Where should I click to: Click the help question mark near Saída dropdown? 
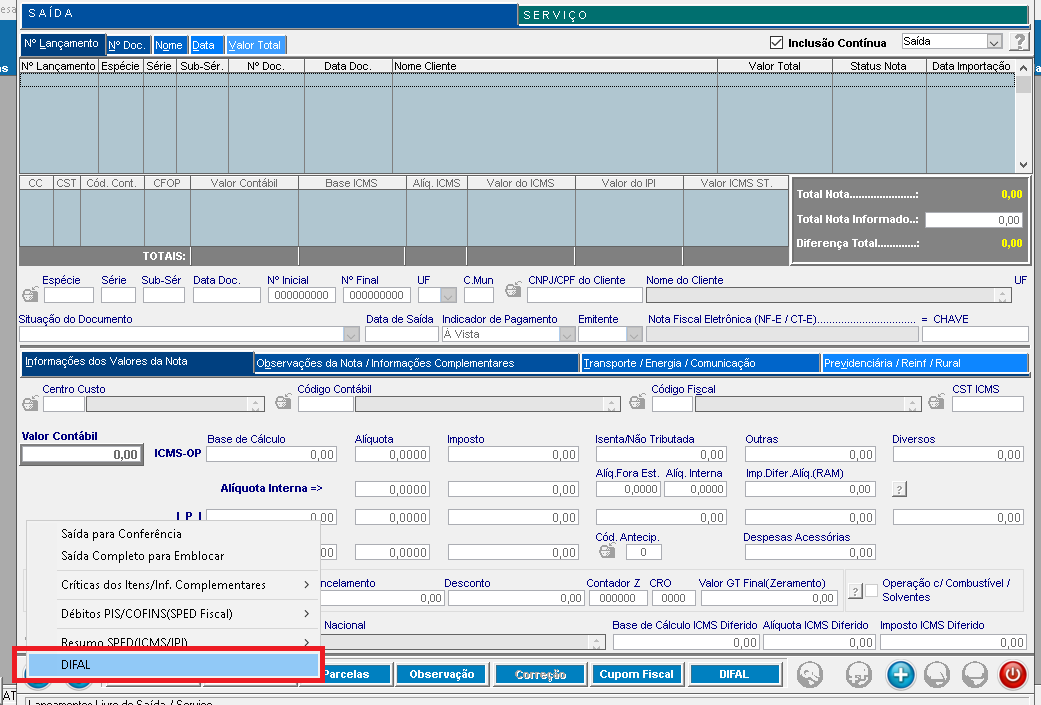coord(1018,42)
